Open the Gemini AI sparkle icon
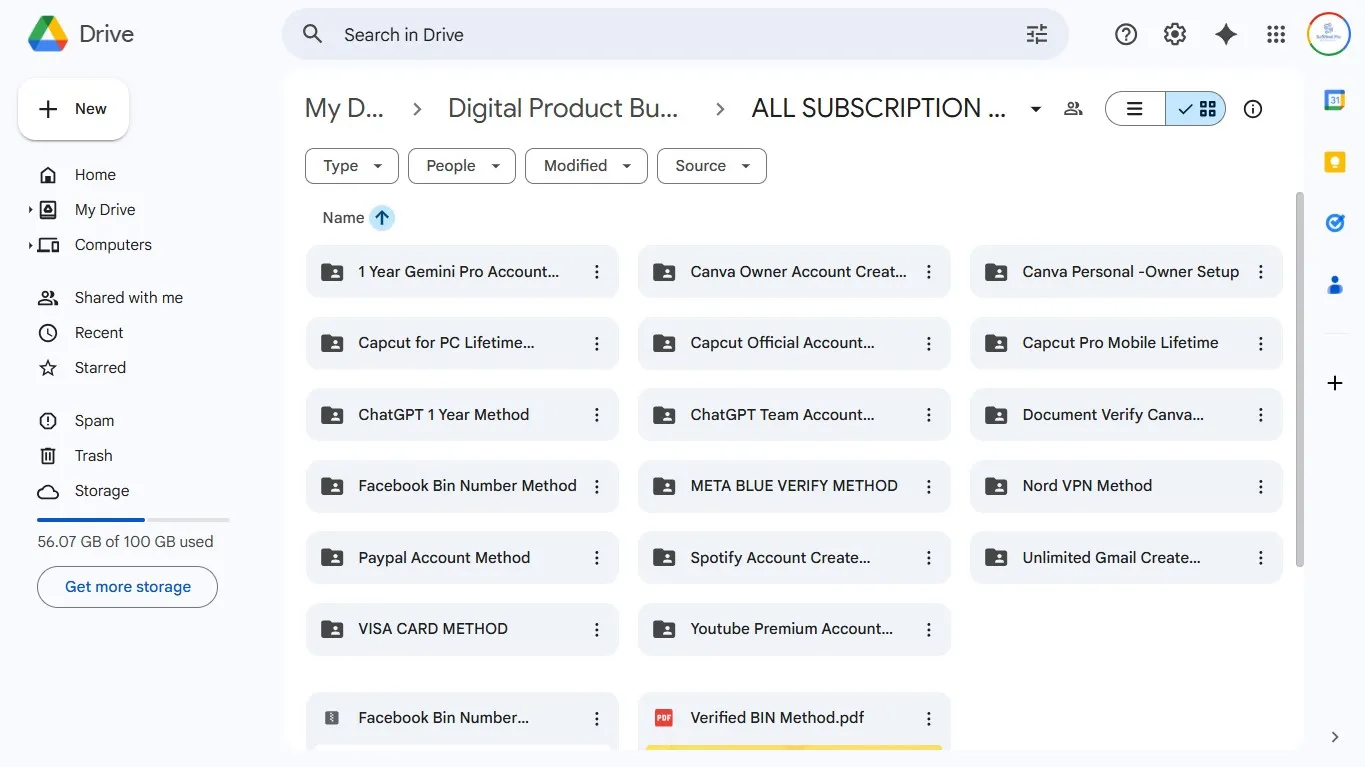The width and height of the screenshot is (1365, 767). [1226, 35]
